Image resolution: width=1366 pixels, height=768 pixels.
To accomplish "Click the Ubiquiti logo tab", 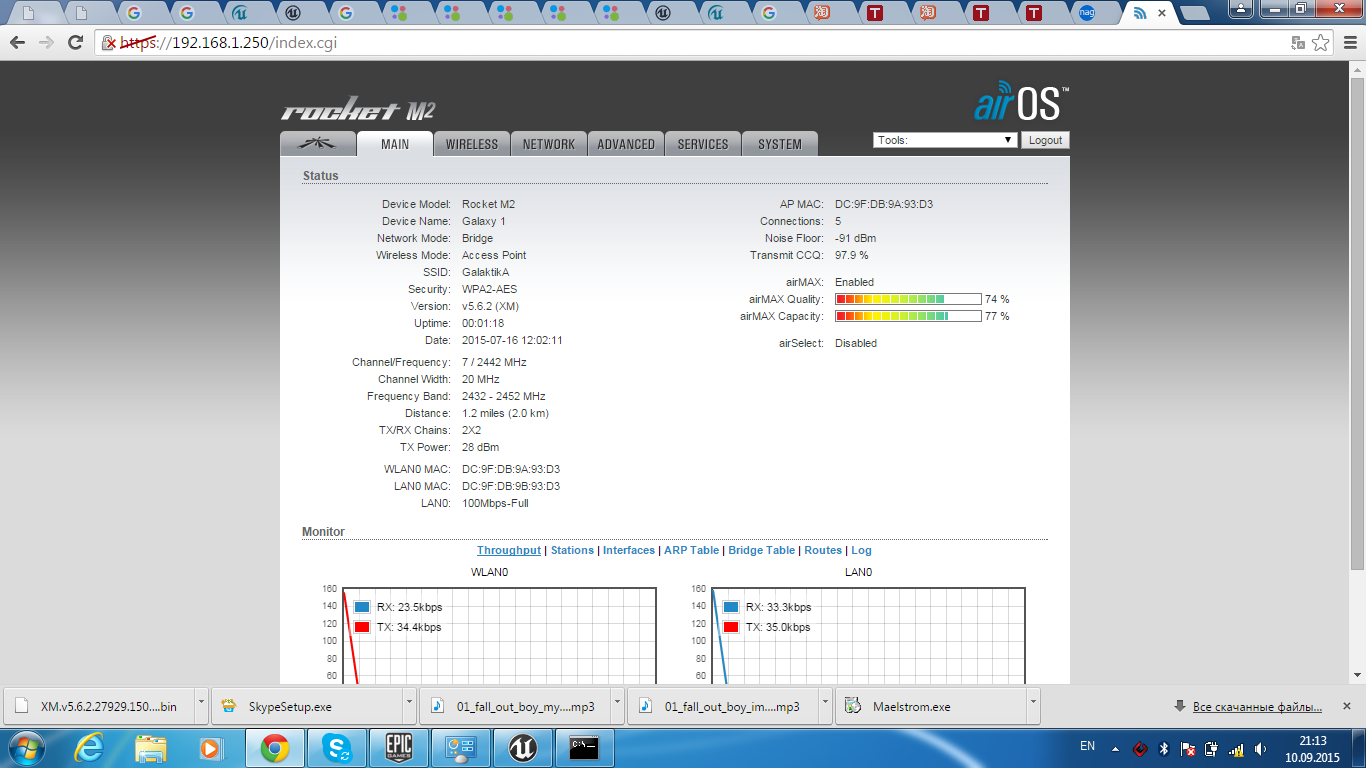I will [318, 144].
